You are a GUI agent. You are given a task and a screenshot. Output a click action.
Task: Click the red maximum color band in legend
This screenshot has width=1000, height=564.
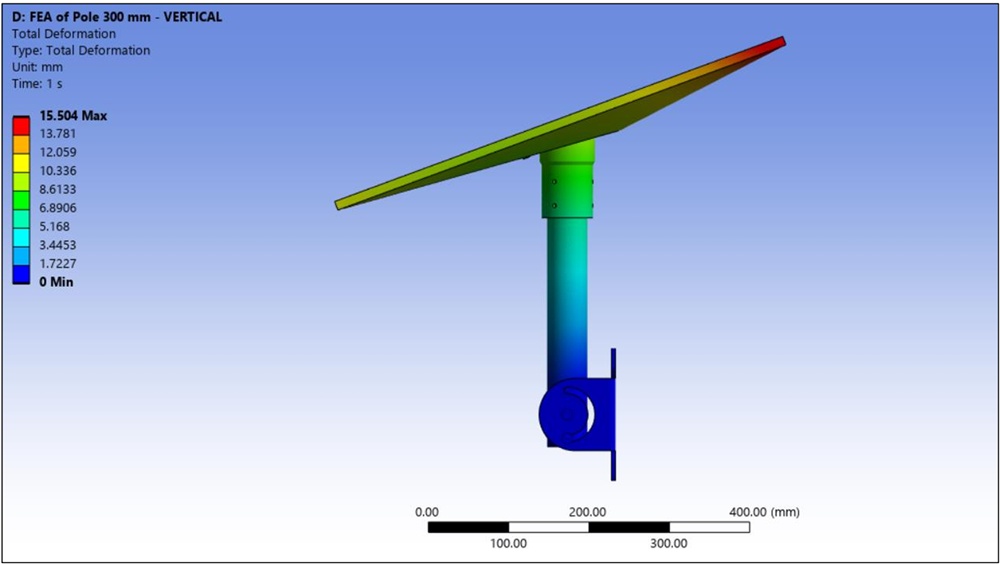point(22,126)
